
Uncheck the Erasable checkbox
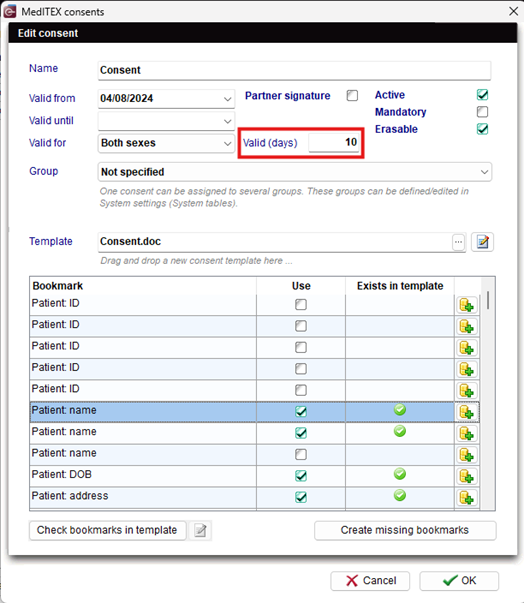[482, 129]
